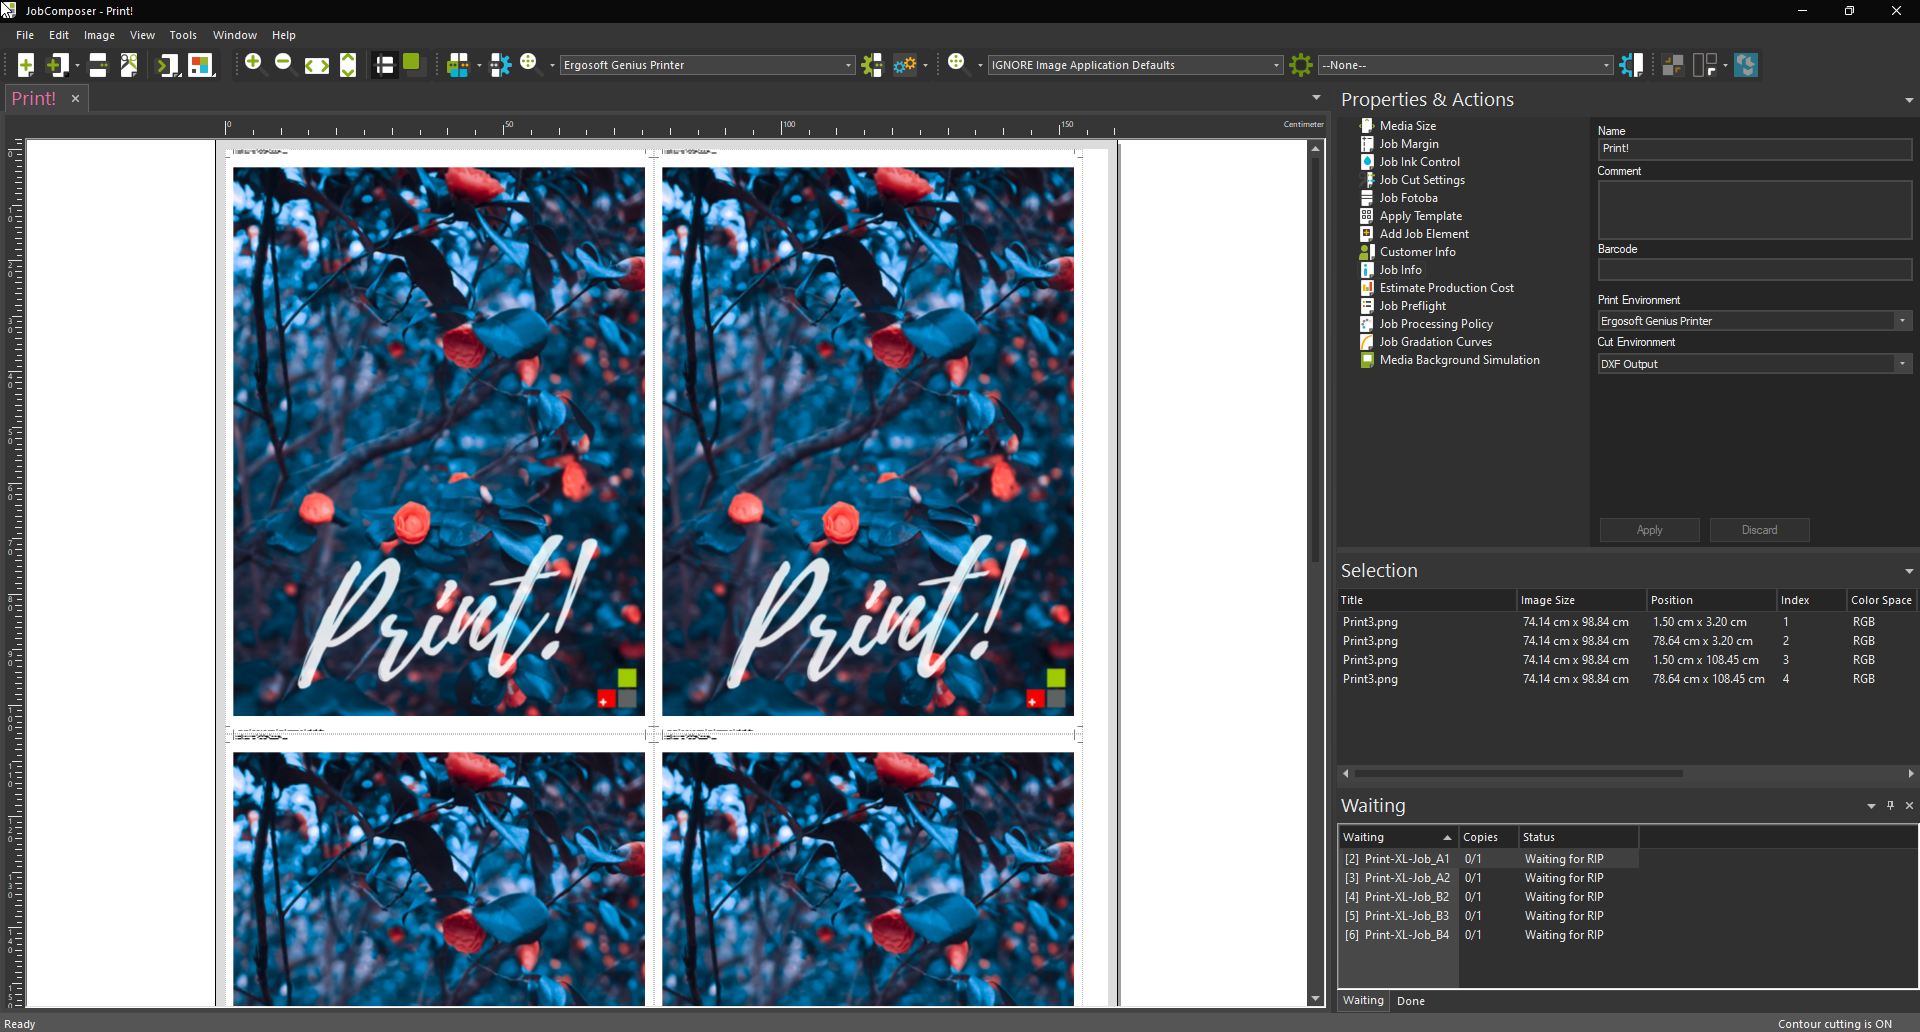1920x1032 pixels.
Task: Click the Comment text box
Action: [x=1755, y=210]
